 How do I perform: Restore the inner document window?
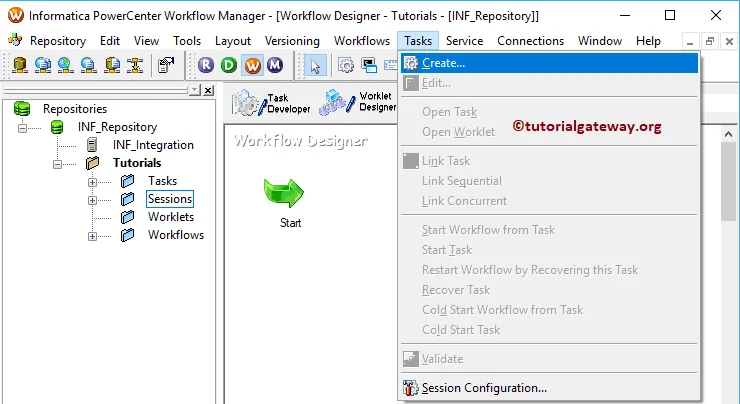point(710,42)
